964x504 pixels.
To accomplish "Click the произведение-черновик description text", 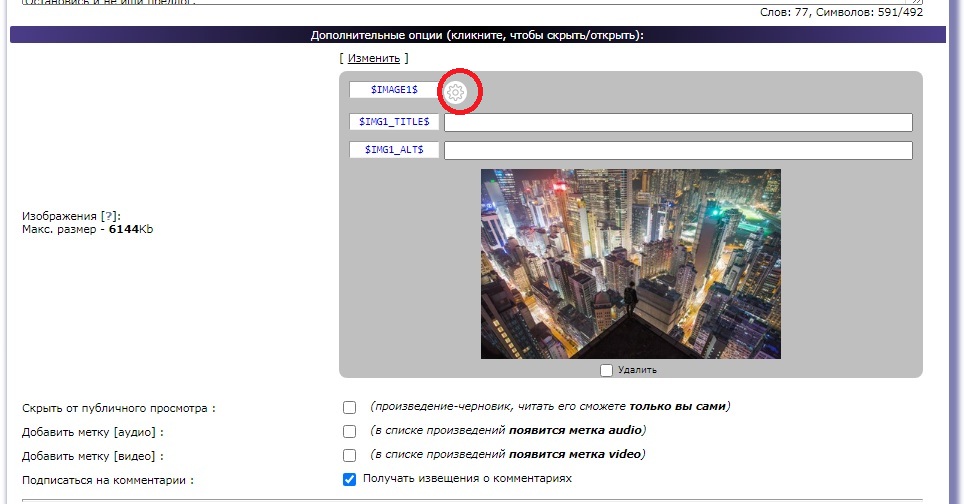I will pyautogui.click(x=550, y=406).
